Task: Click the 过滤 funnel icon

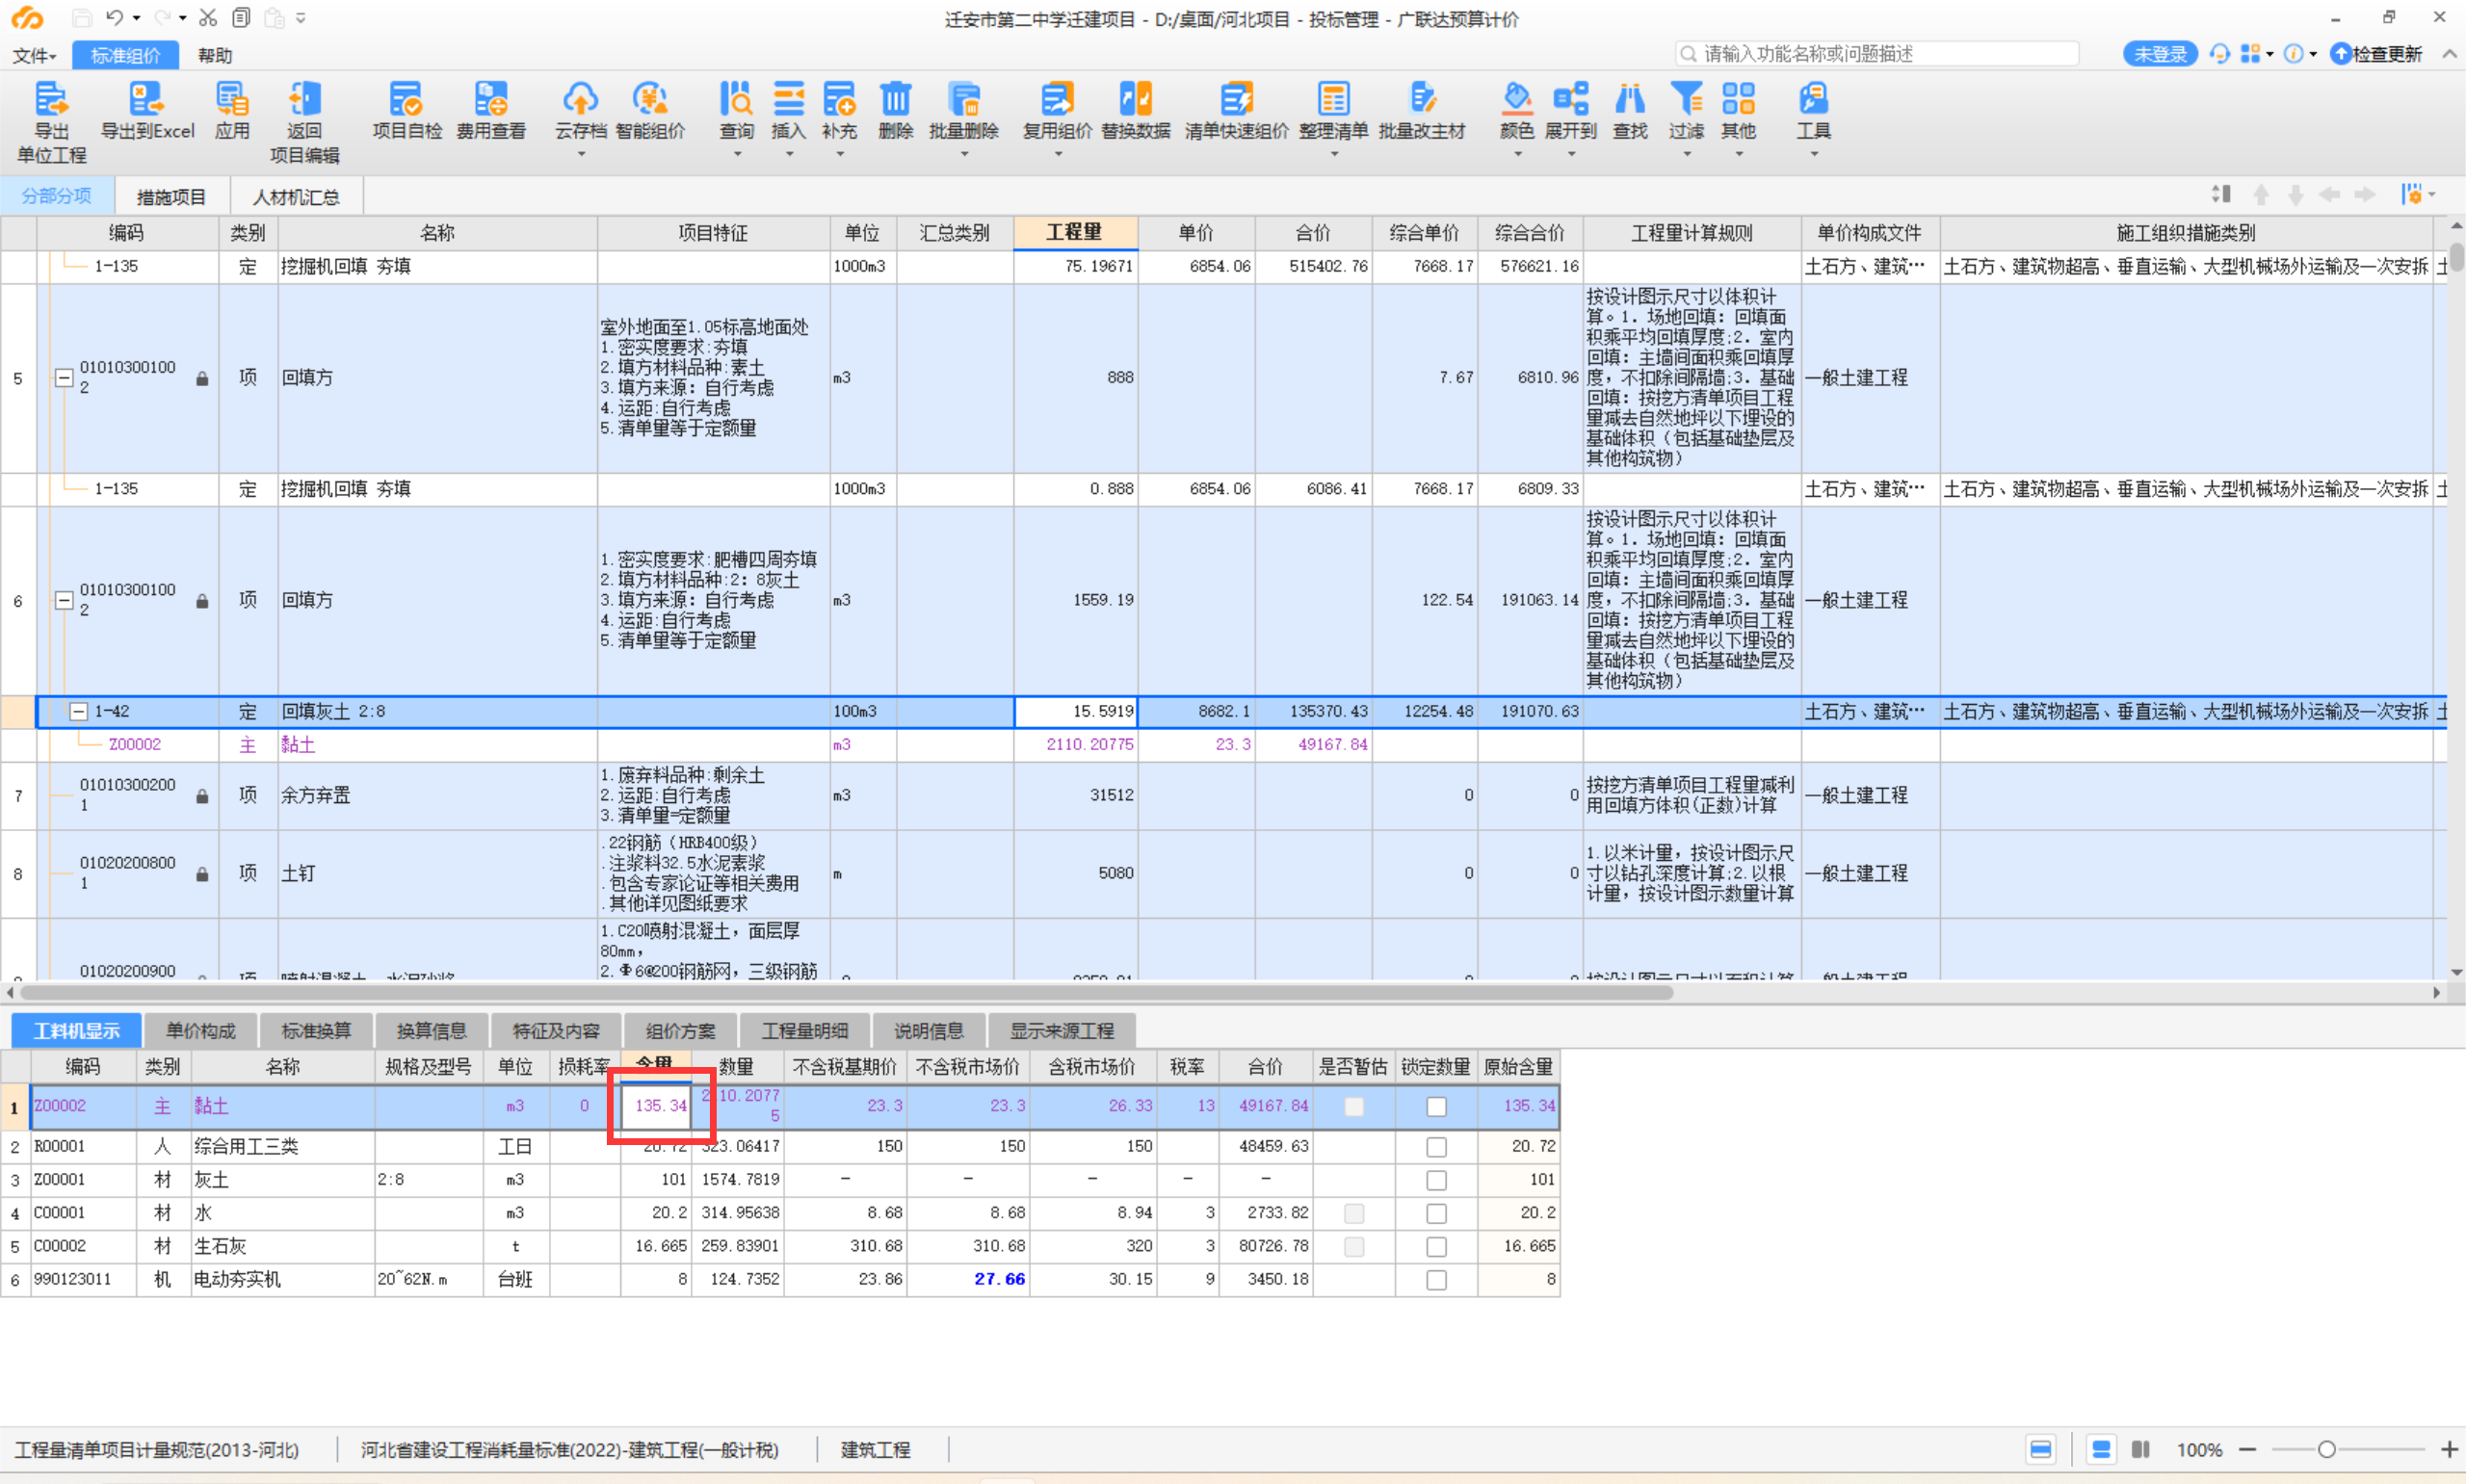Action: 1686,99
